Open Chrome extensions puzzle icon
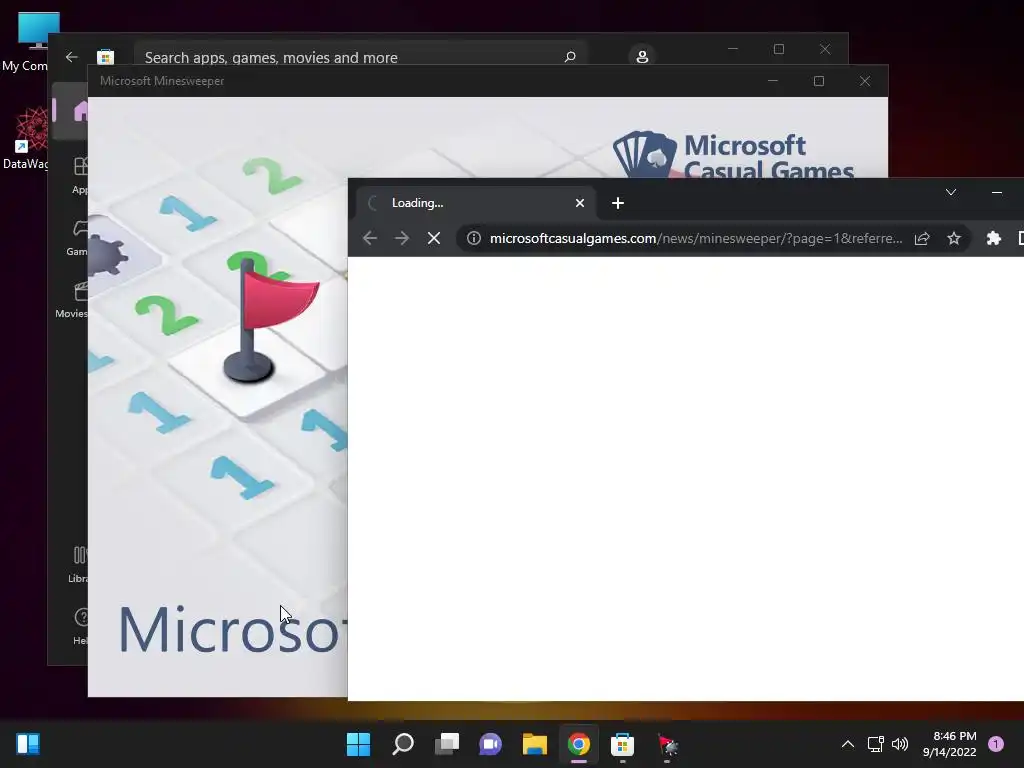This screenshot has height=768, width=1024. click(993, 238)
